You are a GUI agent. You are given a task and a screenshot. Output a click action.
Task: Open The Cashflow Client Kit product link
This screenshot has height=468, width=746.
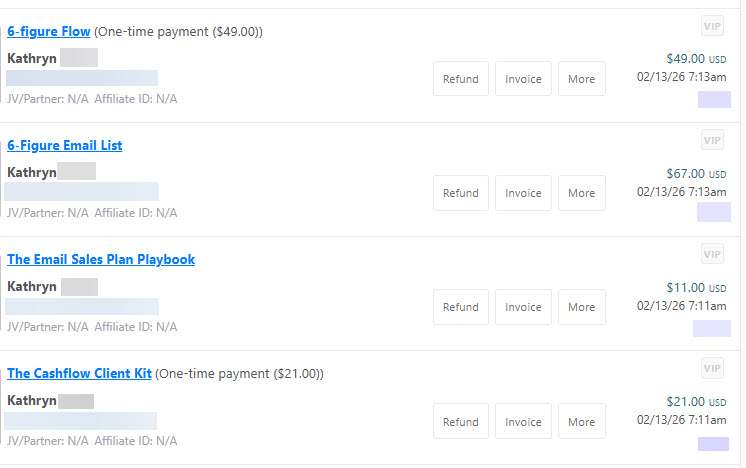click(x=79, y=373)
